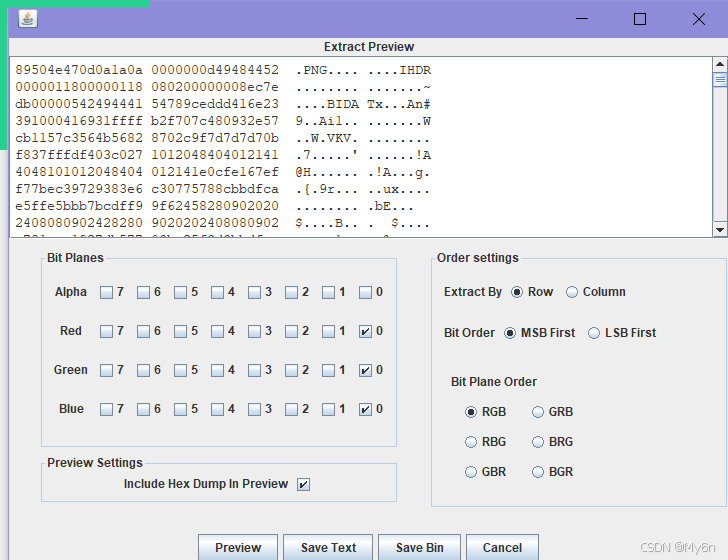Choose Extract By Row option
Viewport: 728px width, 560px height.
[x=517, y=292]
